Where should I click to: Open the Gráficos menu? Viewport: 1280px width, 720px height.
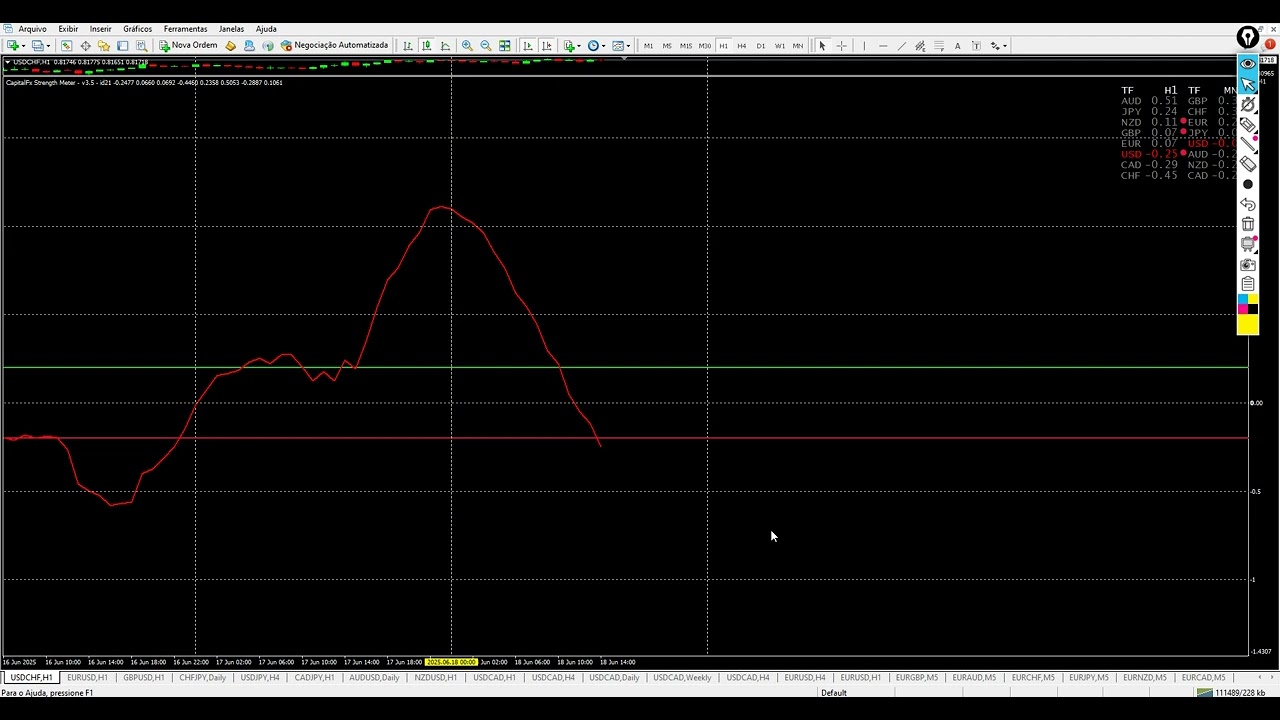(138, 29)
